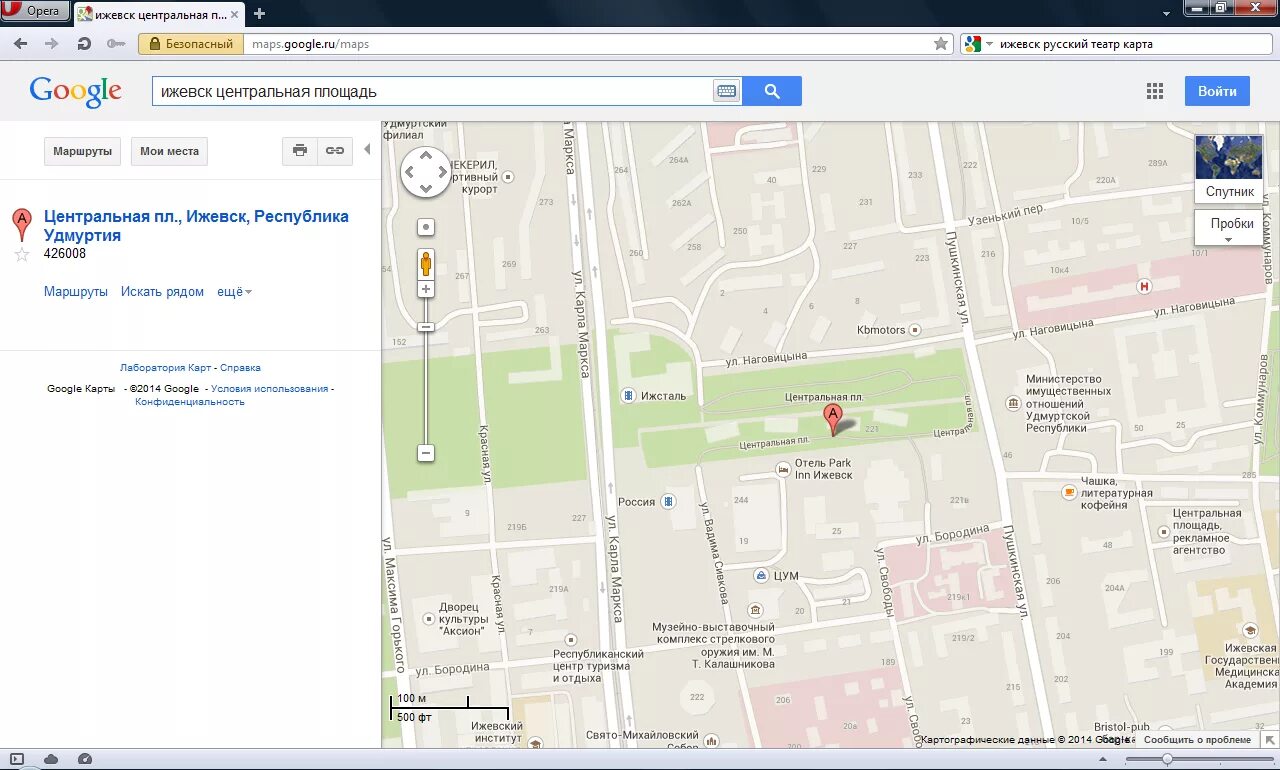Go forward with the browser forward arrow

52,44
